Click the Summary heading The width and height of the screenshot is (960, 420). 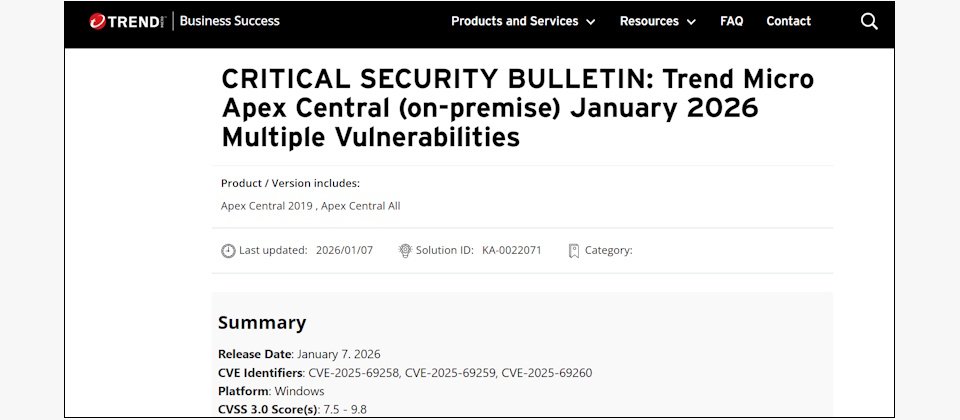pos(262,322)
